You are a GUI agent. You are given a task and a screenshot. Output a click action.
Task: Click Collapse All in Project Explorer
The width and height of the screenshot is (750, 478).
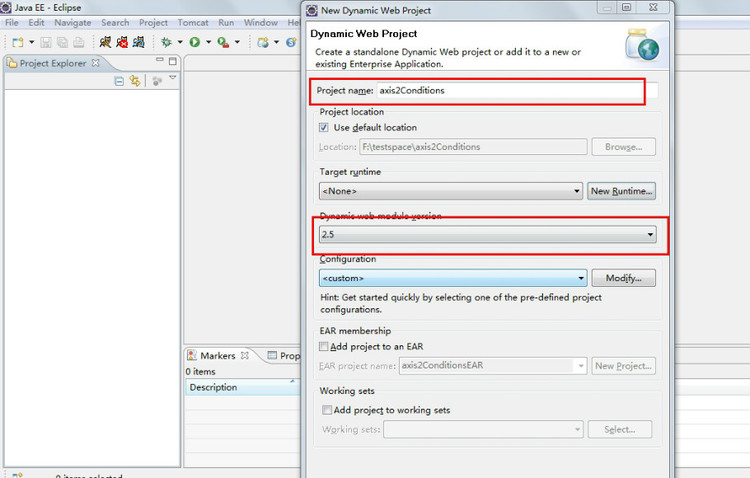tap(119, 81)
